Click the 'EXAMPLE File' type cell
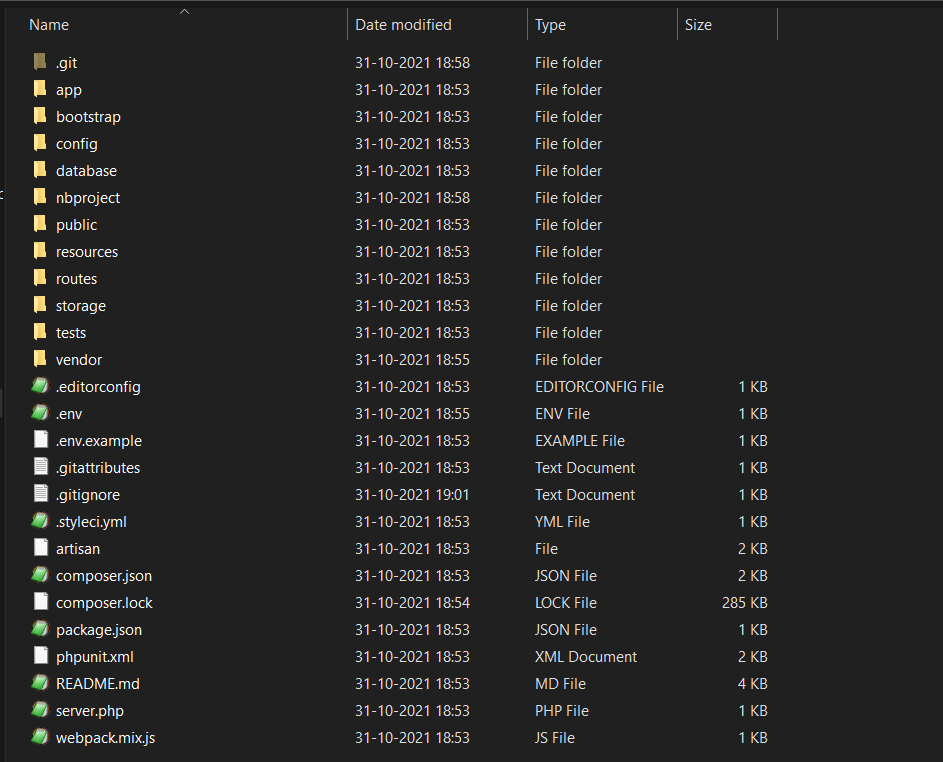 580,441
